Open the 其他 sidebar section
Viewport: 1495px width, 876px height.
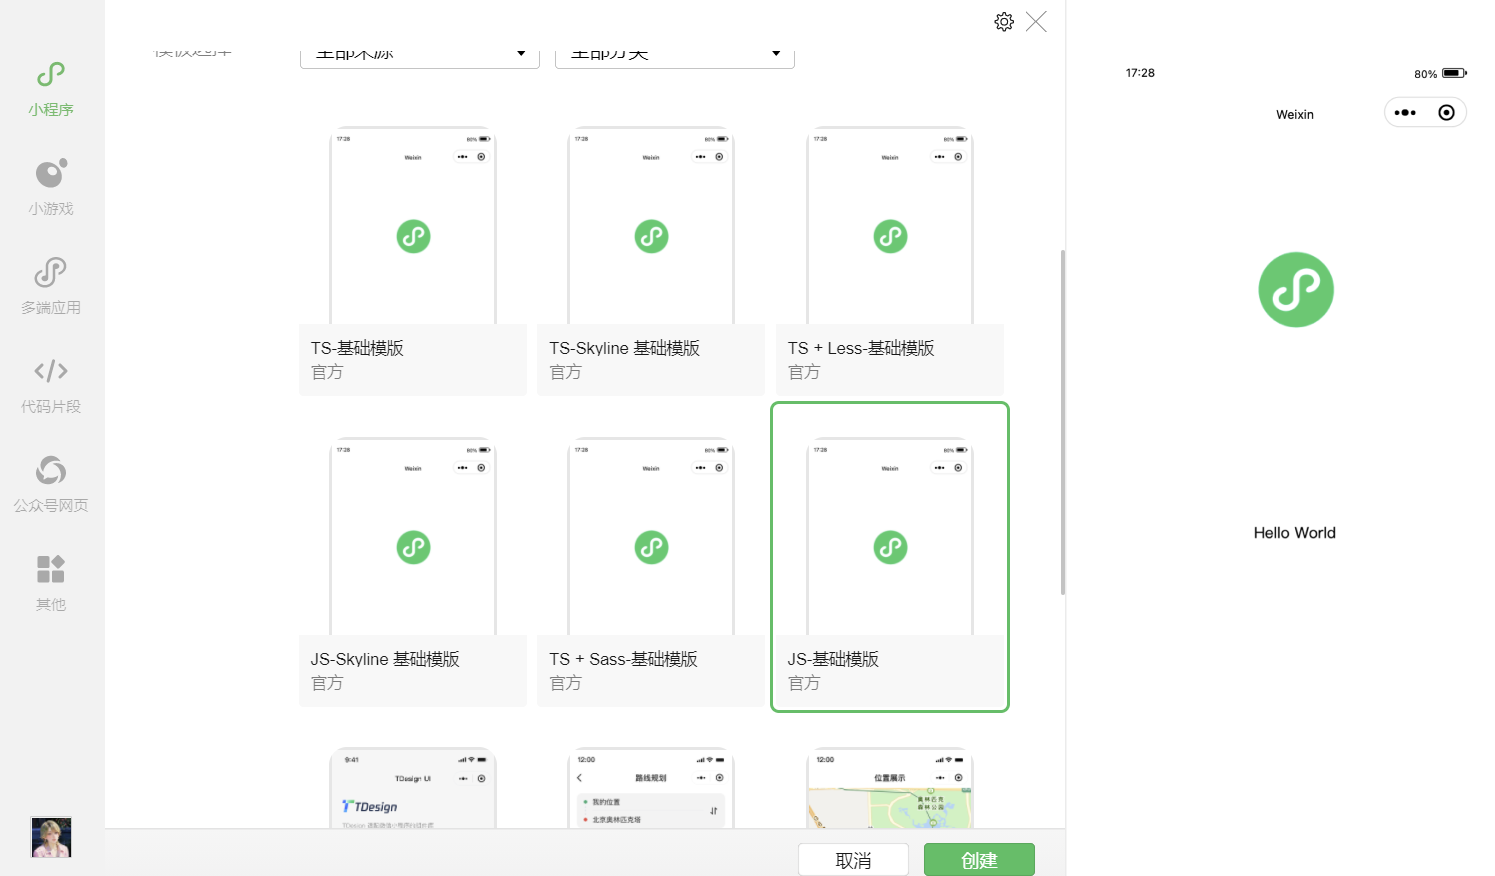tap(51, 583)
